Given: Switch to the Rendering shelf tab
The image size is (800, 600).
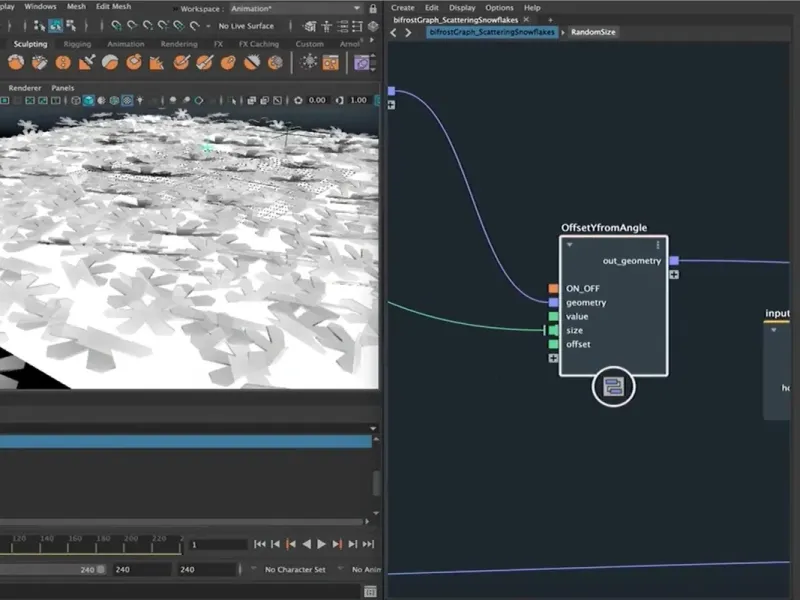Looking at the screenshot, I should (178, 44).
